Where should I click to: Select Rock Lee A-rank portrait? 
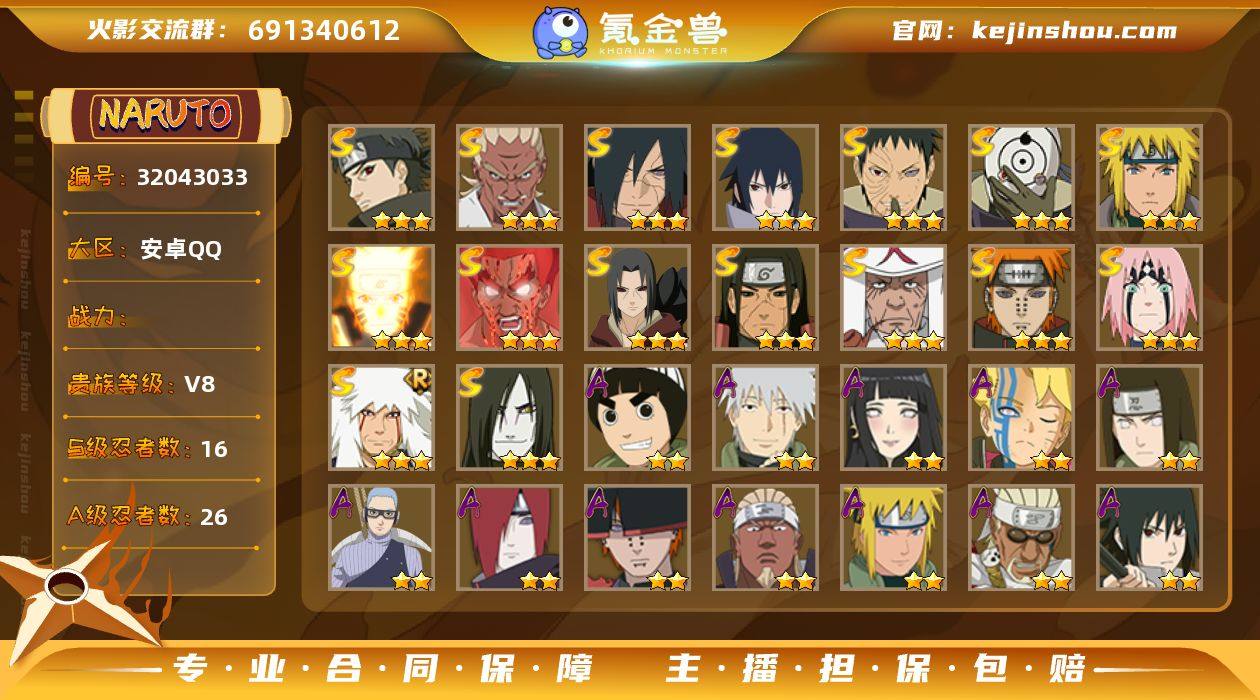(x=637, y=417)
